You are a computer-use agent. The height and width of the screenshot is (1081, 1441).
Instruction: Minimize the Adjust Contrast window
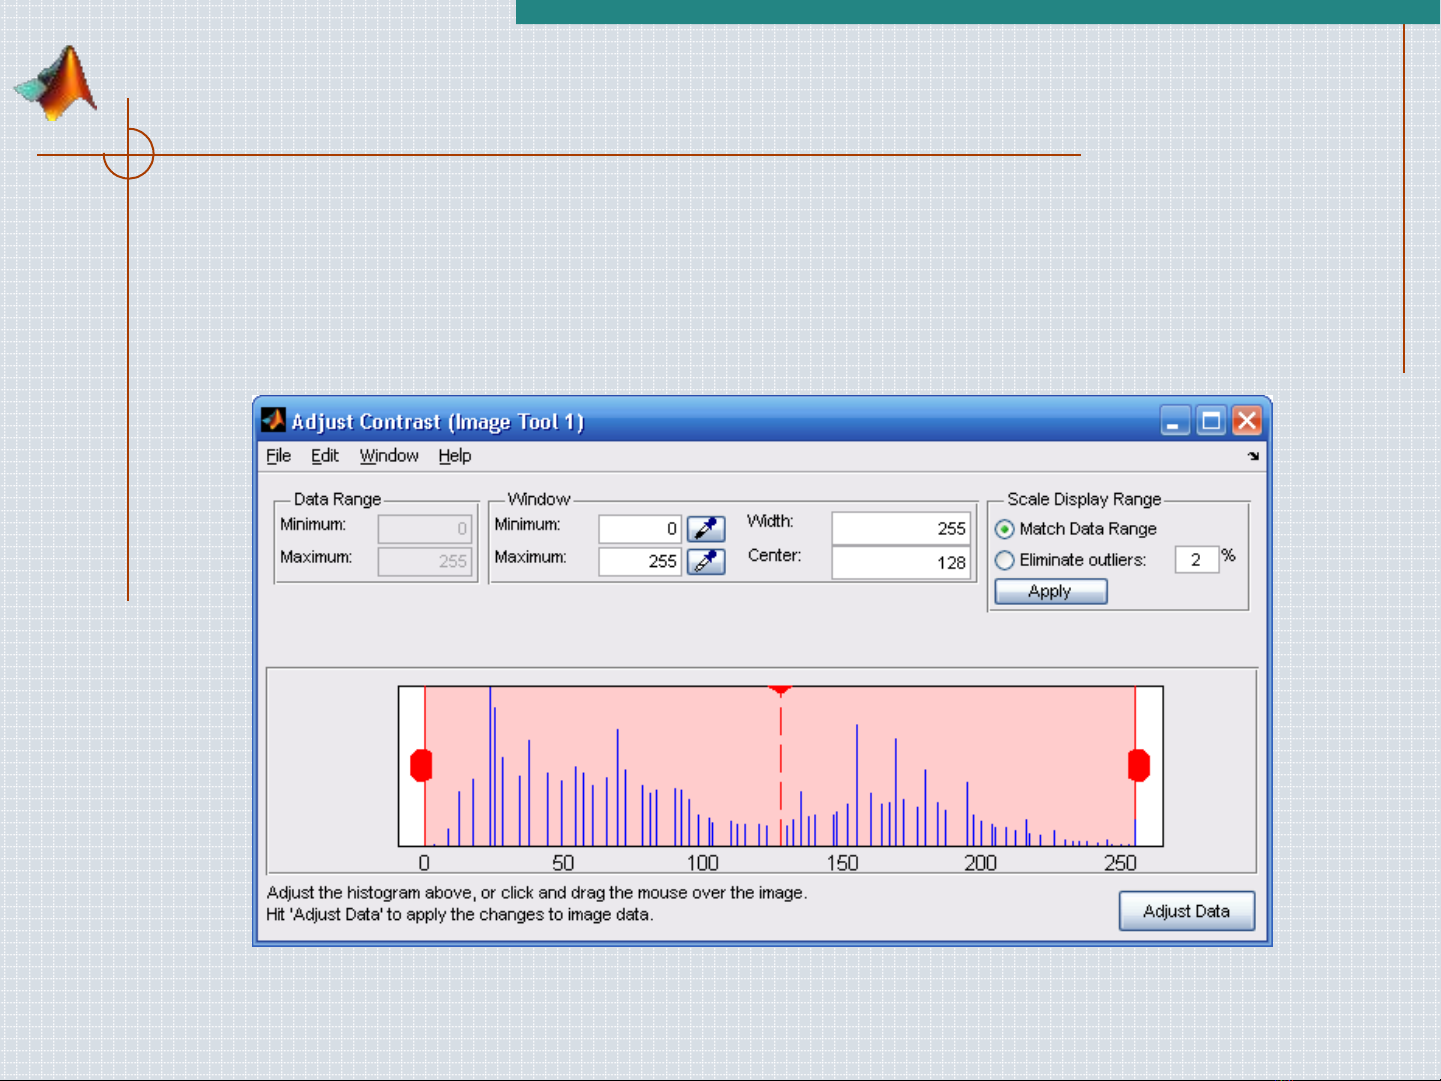tap(1175, 421)
